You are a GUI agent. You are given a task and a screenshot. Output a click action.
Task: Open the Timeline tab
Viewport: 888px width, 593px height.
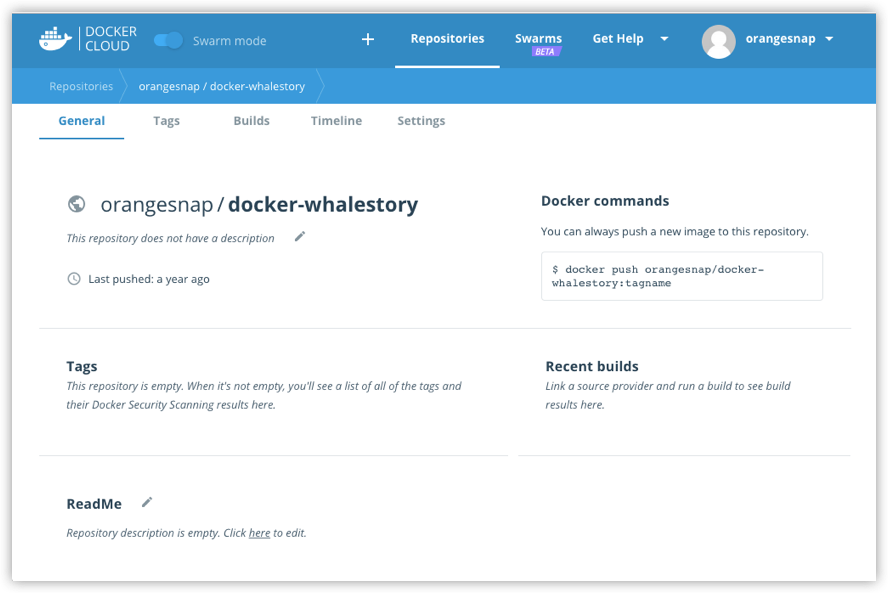pyautogui.click(x=336, y=120)
